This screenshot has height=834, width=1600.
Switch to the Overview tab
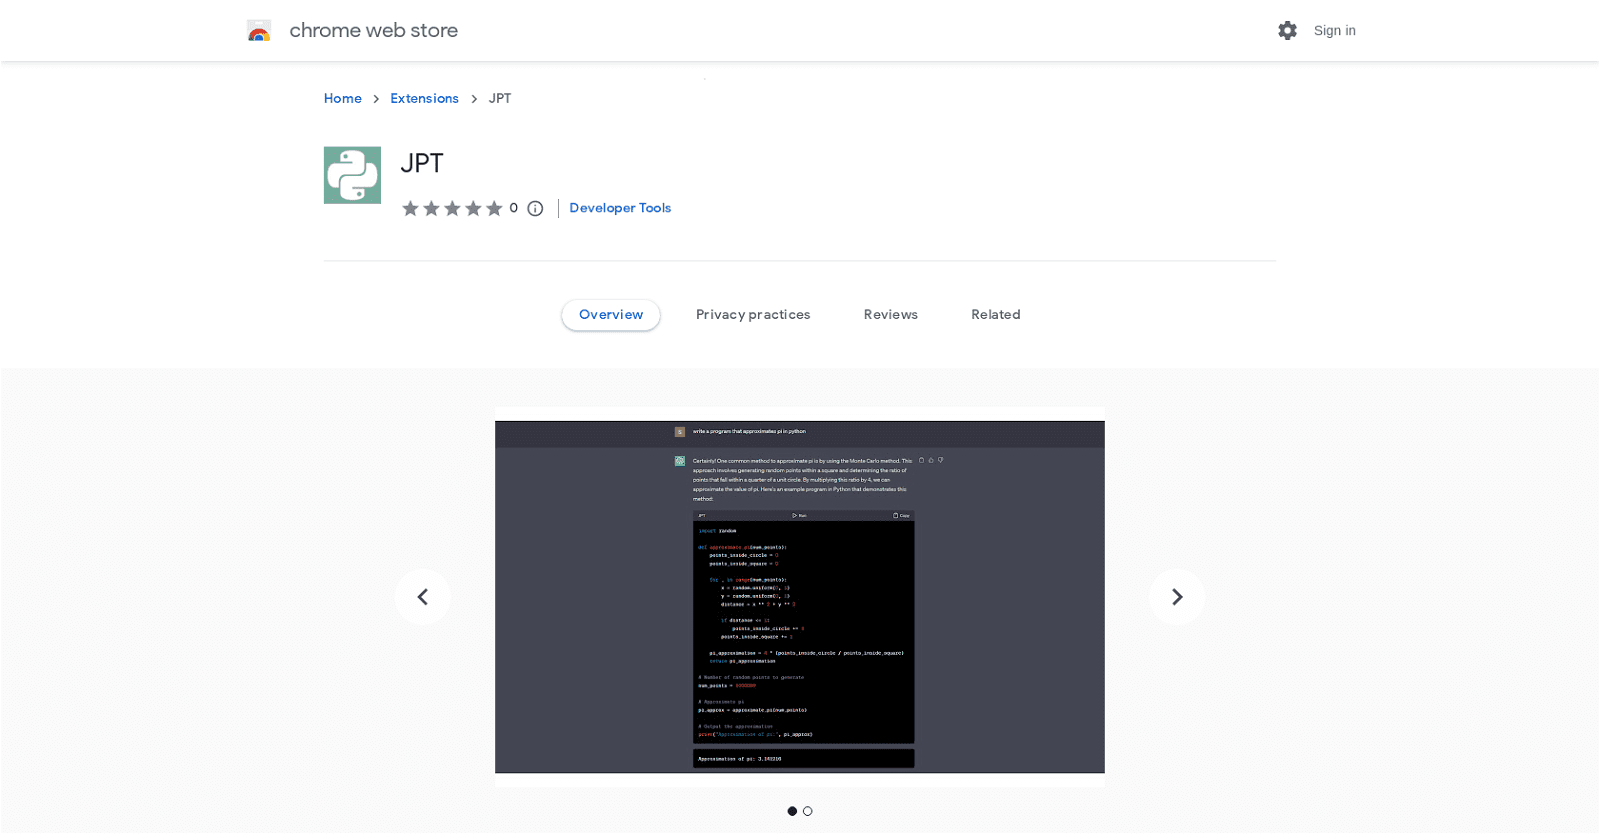(611, 315)
